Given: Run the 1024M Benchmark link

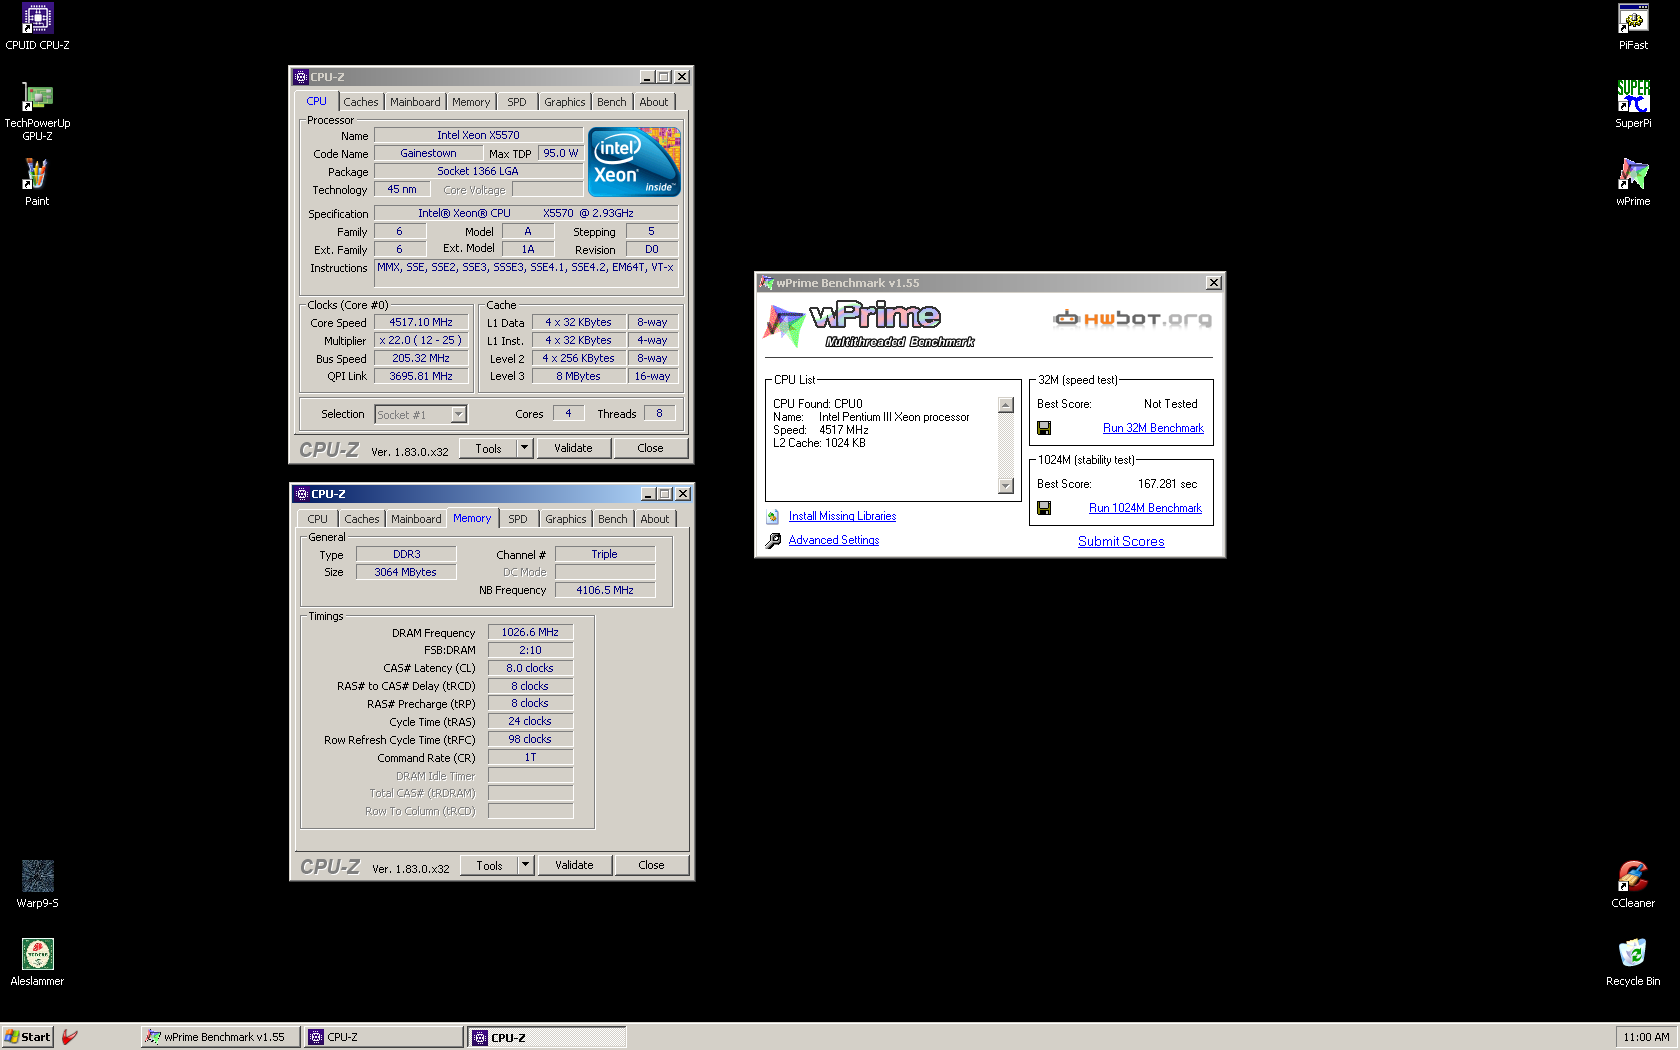Looking at the screenshot, I should [x=1145, y=508].
